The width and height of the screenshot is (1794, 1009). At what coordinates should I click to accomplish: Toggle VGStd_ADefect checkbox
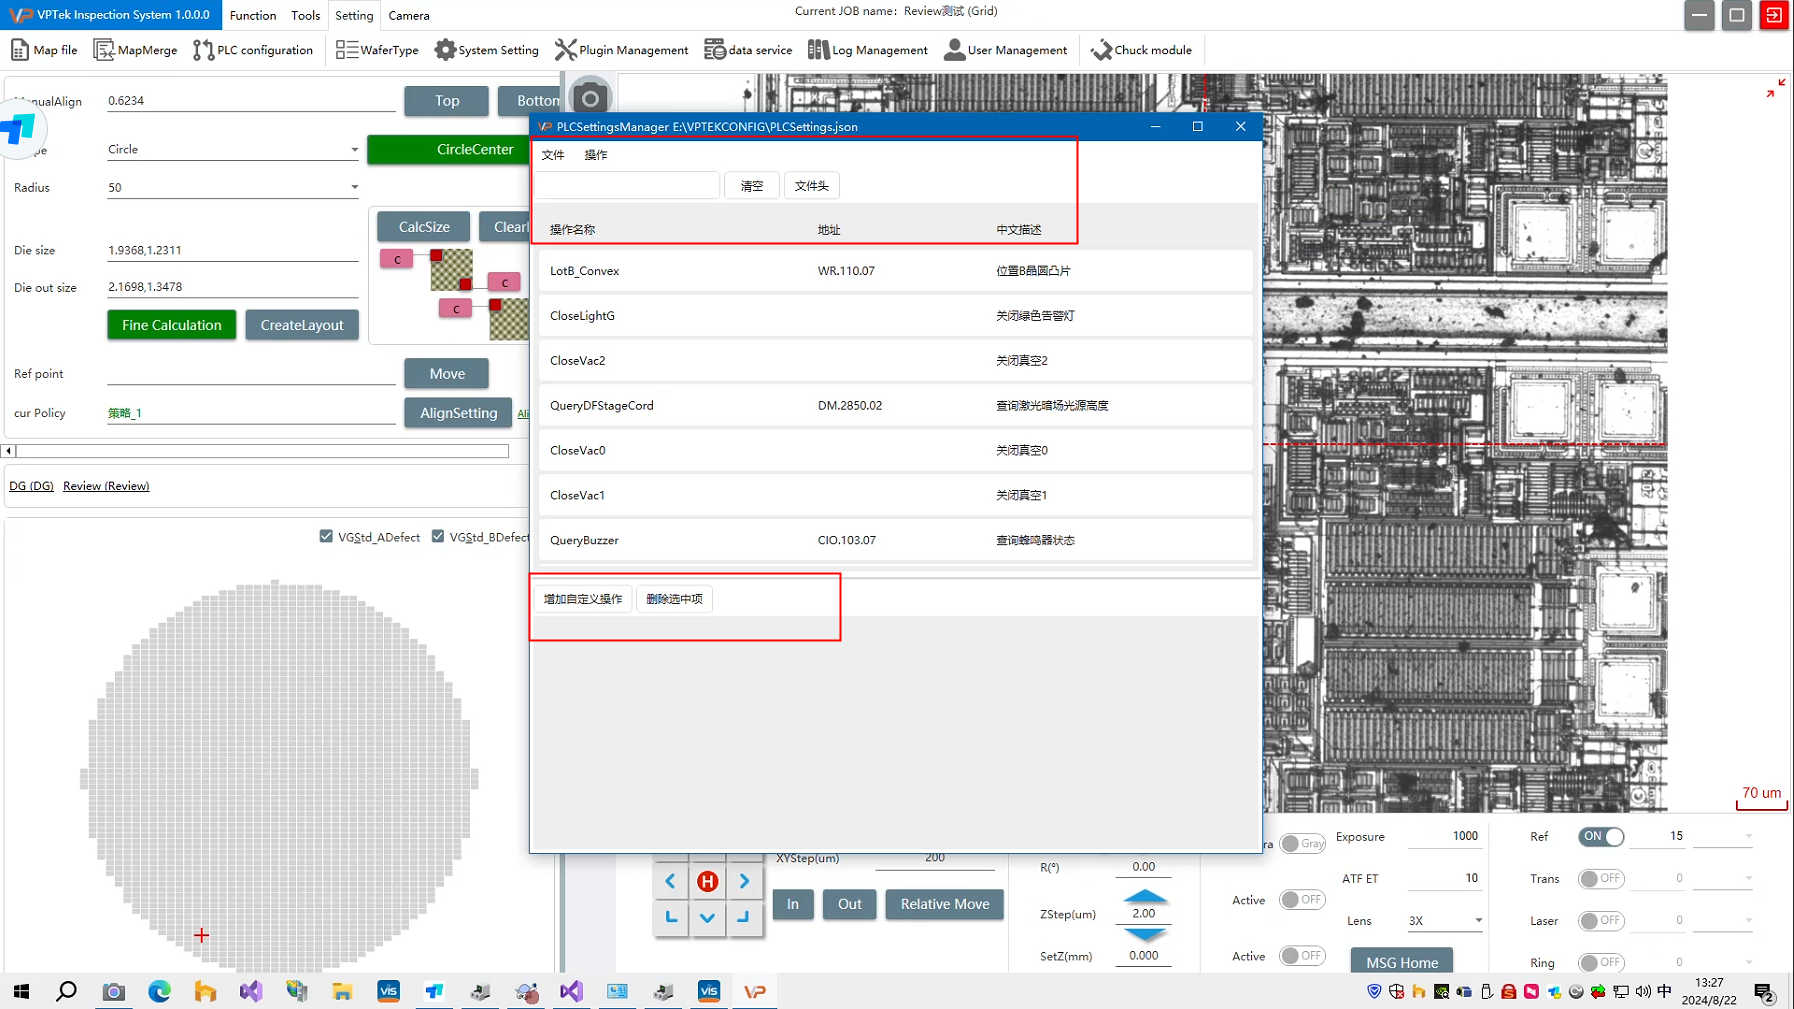click(326, 536)
